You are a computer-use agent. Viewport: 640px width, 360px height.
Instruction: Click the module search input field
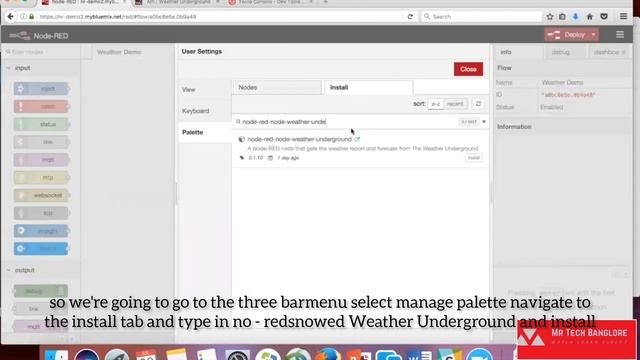[x=347, y=122]
